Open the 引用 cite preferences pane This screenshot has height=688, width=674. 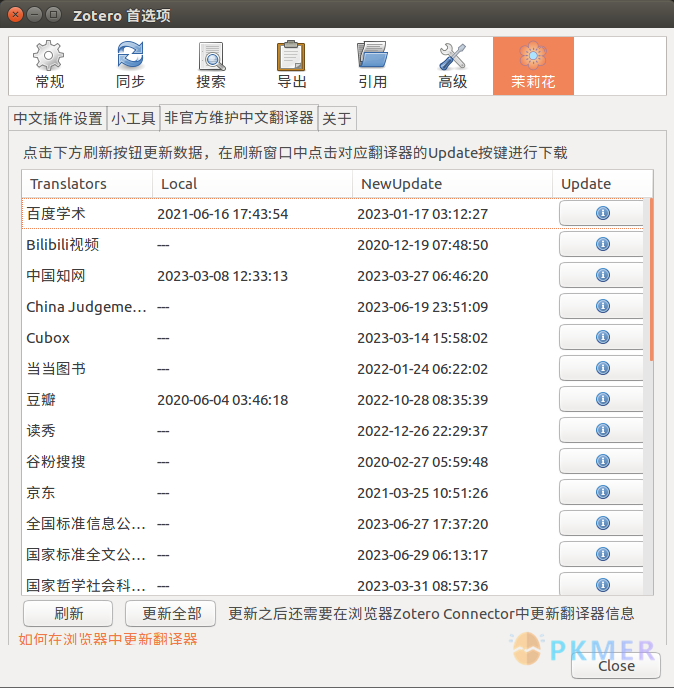pyautogui.click(x=372, y=66)
